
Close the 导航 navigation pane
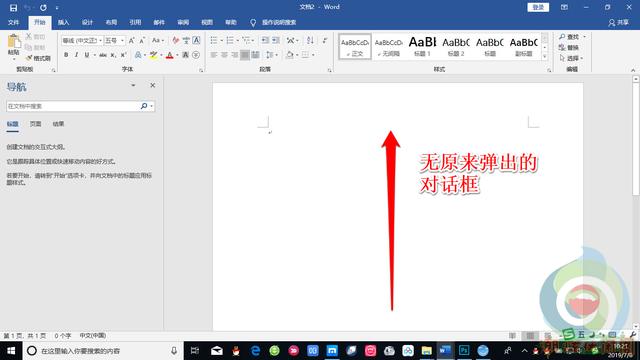pos(153,85)
